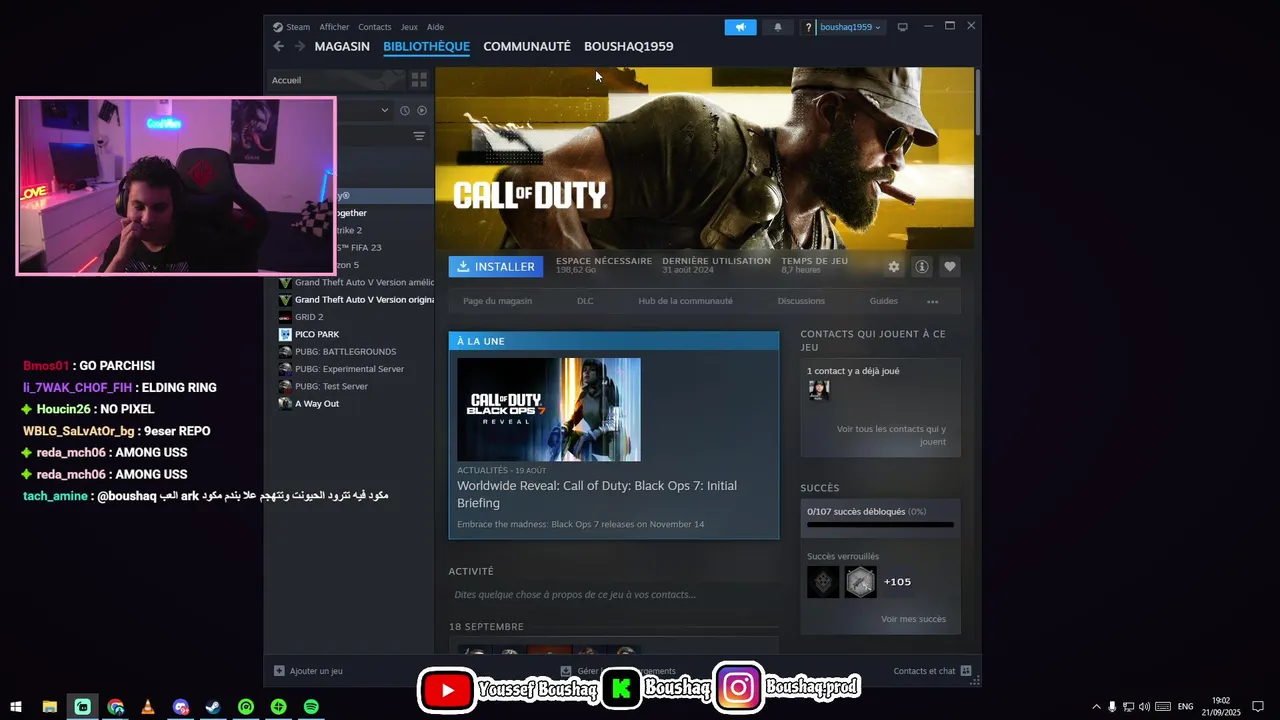Click the Windows Start button
This screenshot has width=1280, height=720.
[x=16, y=707]
